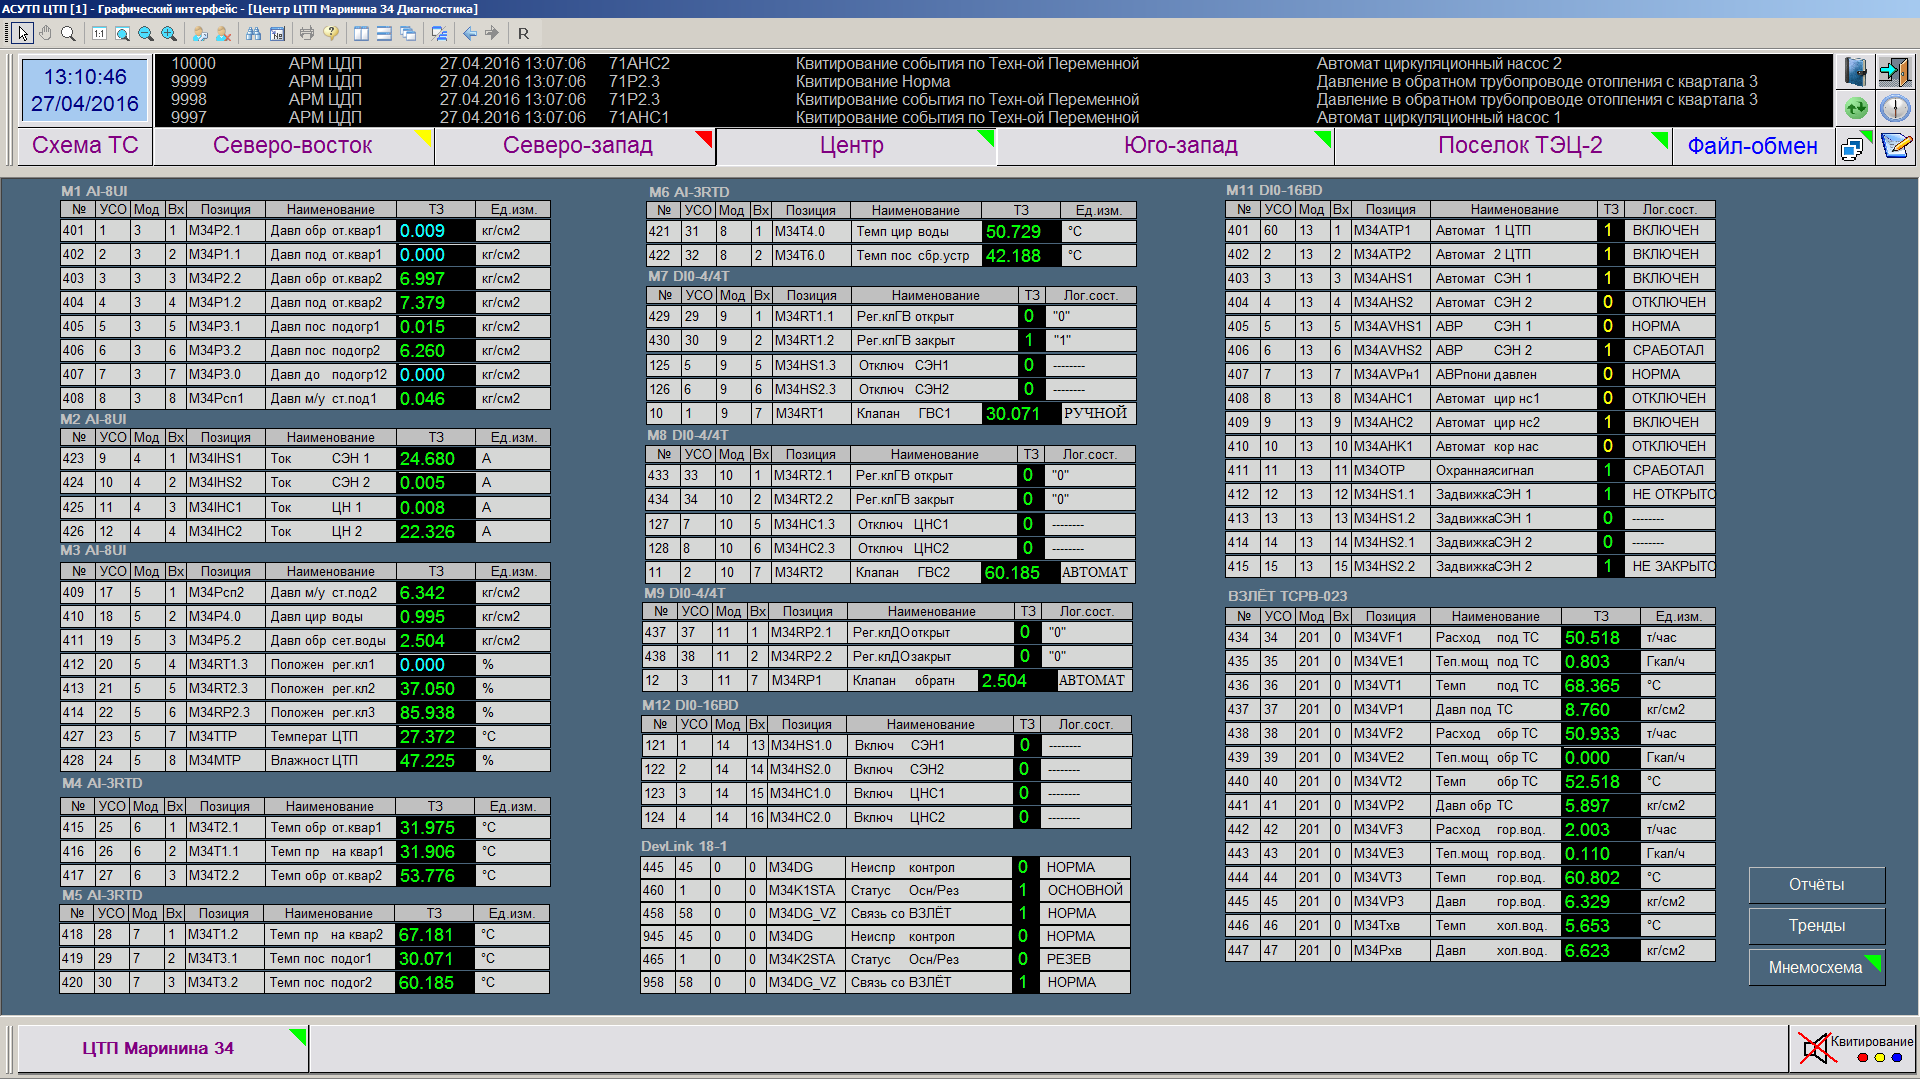
Task: Select the magnifier tool in toolbar
Action: coord(68,33)
